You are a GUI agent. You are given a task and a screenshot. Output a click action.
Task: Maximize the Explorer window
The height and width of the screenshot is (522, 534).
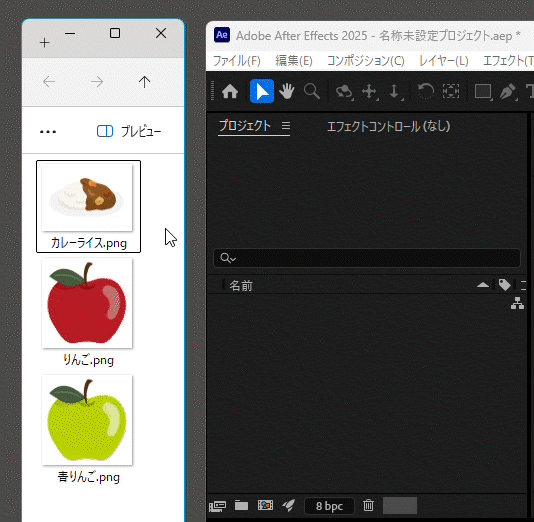pos(115,33)
